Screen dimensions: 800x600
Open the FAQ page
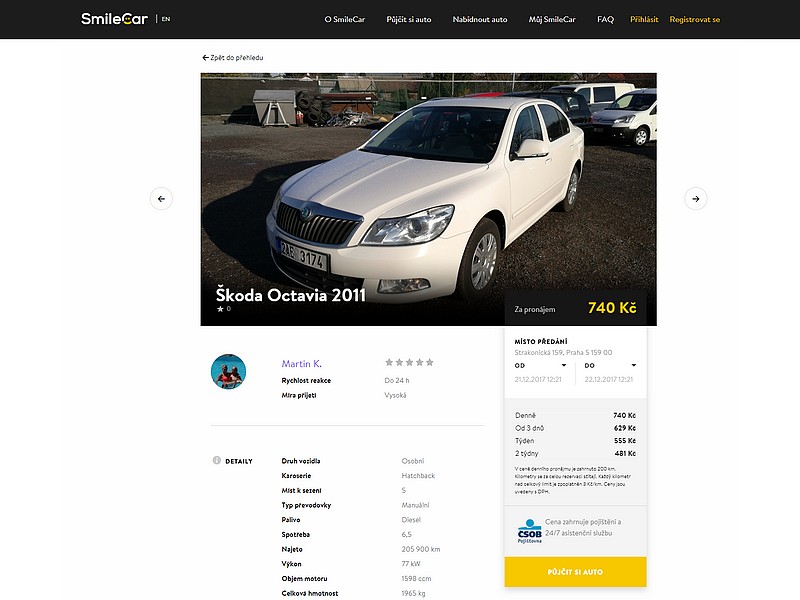[x=605, y=19]
